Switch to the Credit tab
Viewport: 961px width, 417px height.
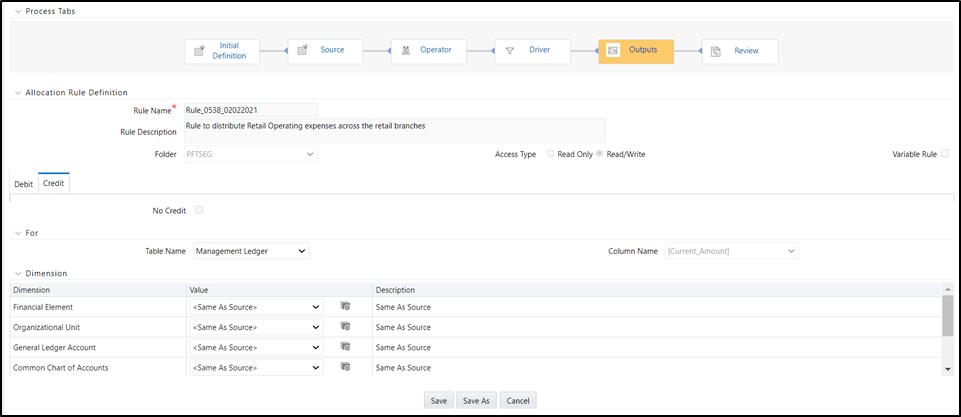54,183
